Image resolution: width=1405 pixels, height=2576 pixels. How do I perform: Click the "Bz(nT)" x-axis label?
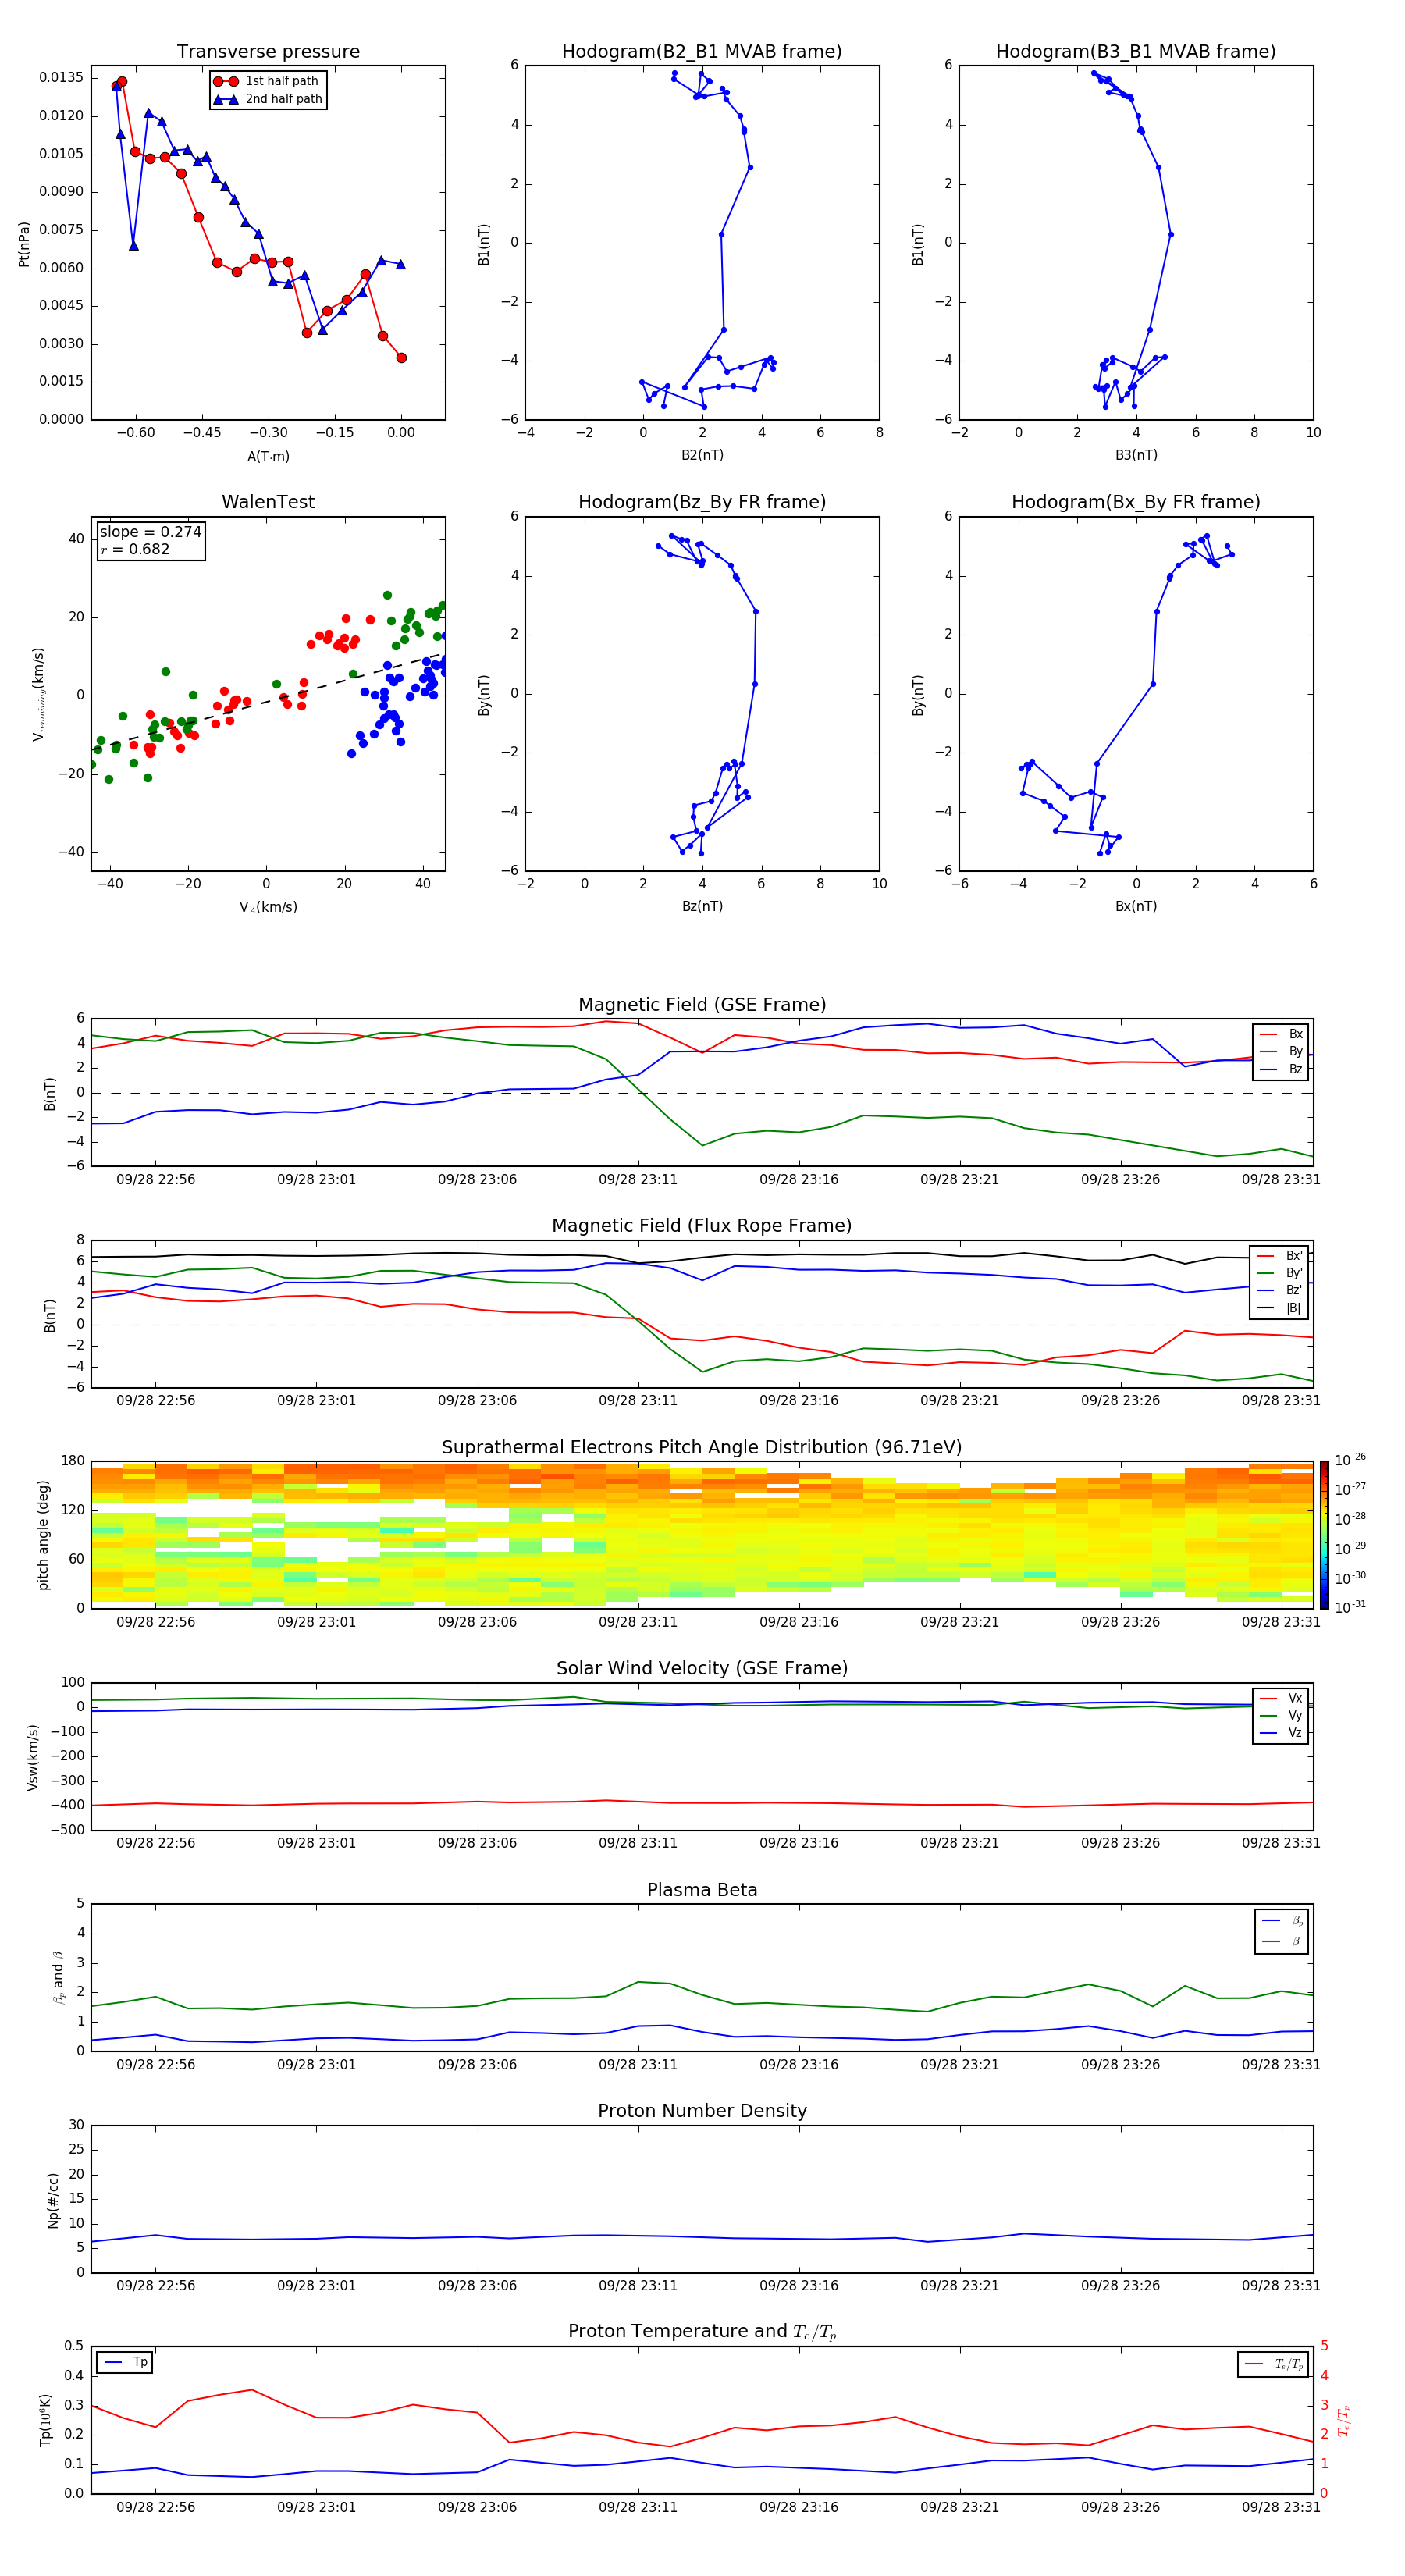702,906
